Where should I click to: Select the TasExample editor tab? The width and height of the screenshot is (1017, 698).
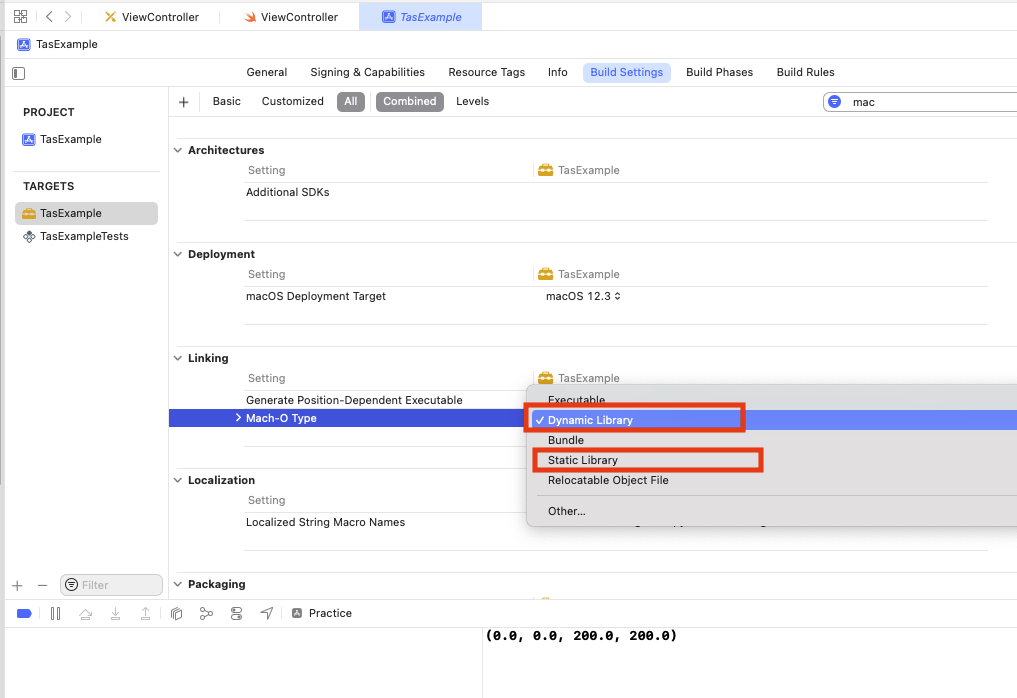(x=422, y=17)
